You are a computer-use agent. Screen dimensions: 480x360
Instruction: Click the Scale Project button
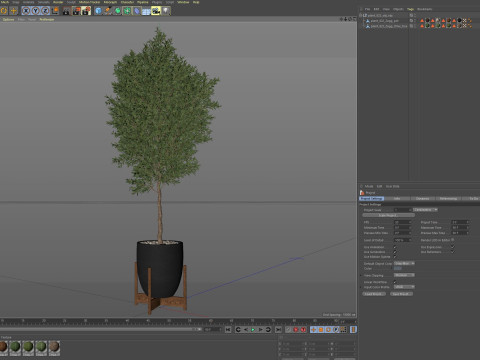pyautogui.click(x=388, y=215)
